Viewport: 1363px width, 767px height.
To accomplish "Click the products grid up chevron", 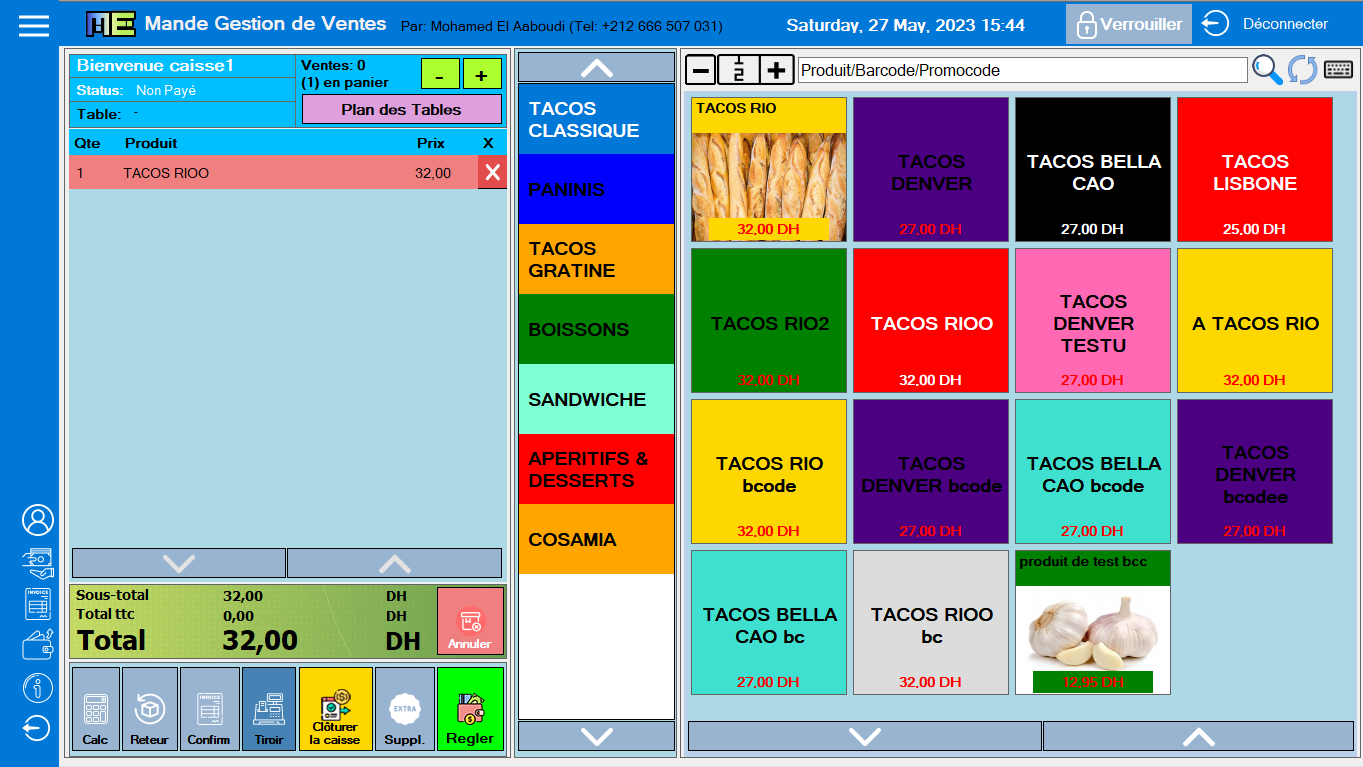I will coord(1198,737).
